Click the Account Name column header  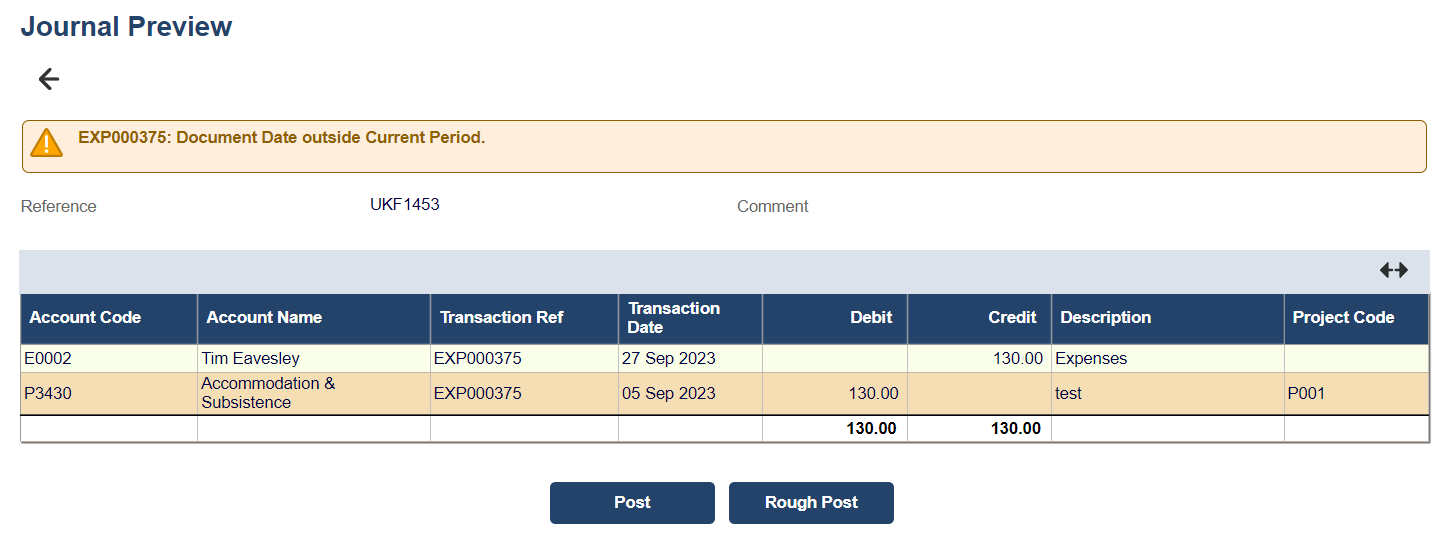(x=264, y=318)
